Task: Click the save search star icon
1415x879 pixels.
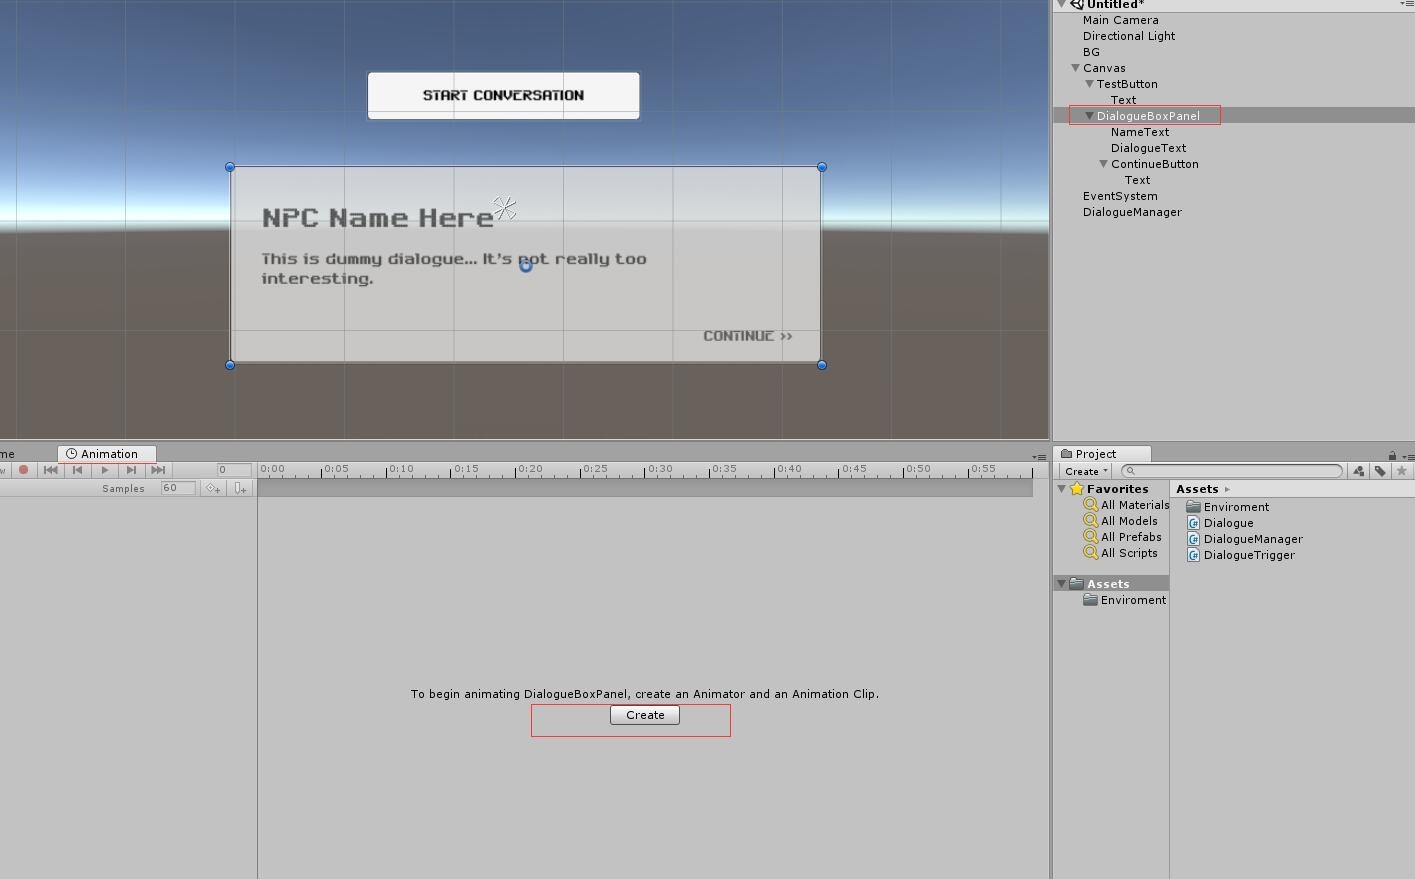Action: (x=1402, y=471)
